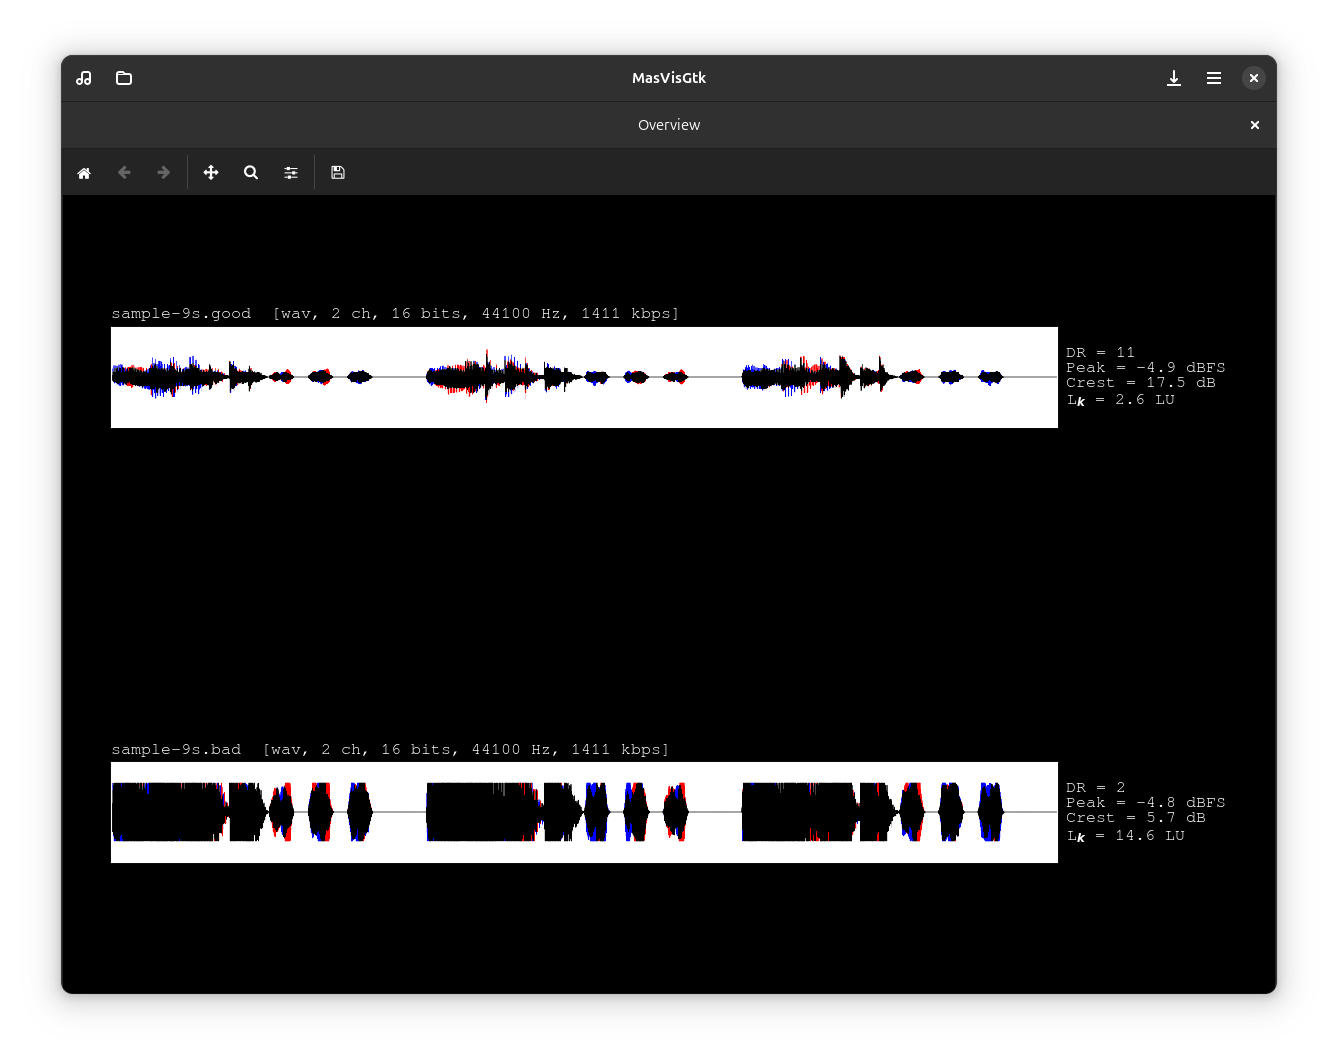Click the sample-9s.good waveform plot
Viewport: 1338px width, 1061px height.
[584, 377]
